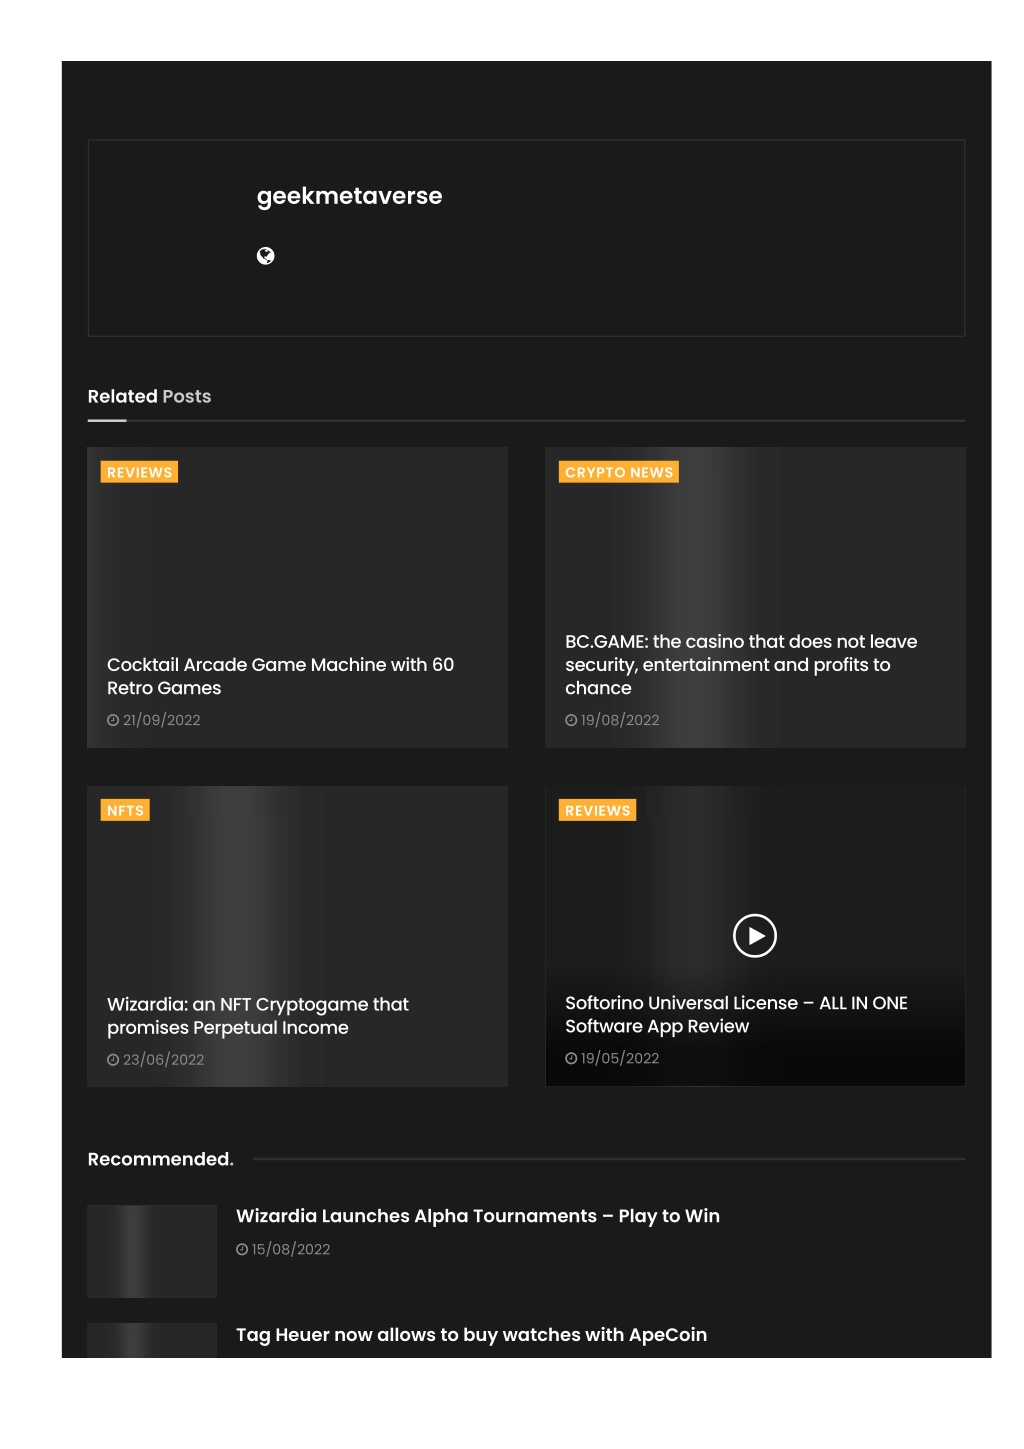Select the CRYPTO NEWS category tag
The image size is (1024, 1449).
coord(619,472)
